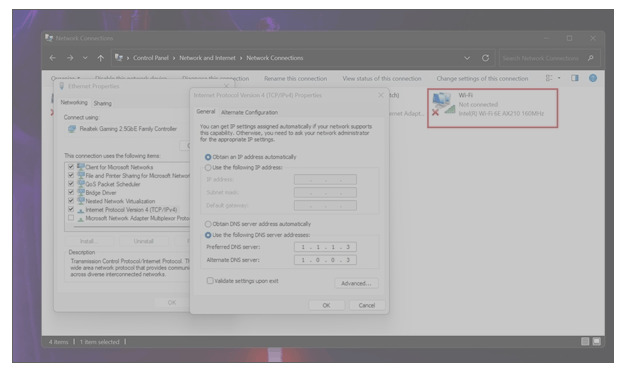Screen dimensions: 623x369
Task: Open the recent locations chevron
Action: tap(85, 58)
